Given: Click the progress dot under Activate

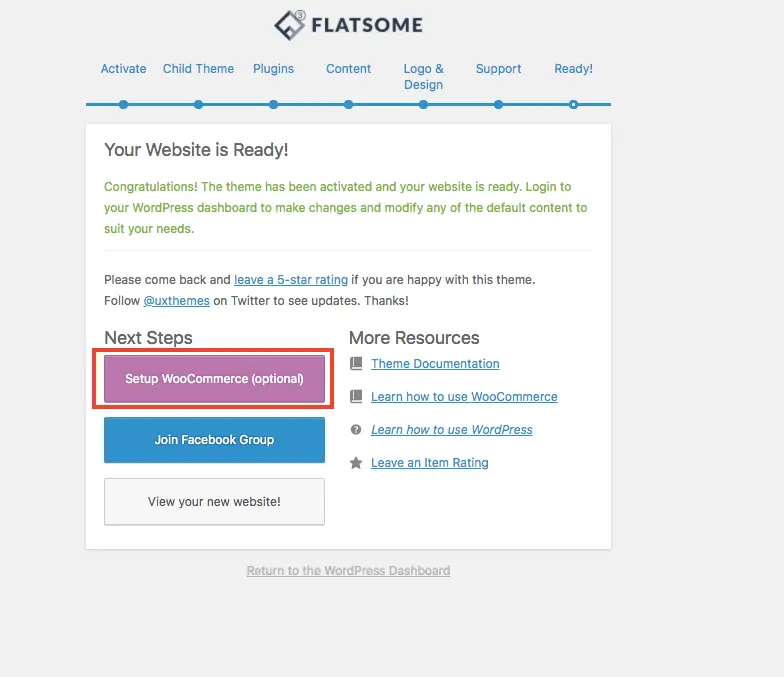Looking at the screenshot, I should click(124, 104).
